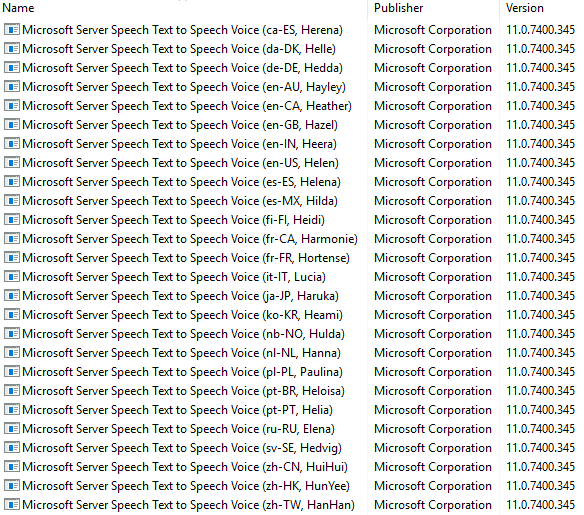Click the icon beside the fi-FI Heidi voice
This screenshot has height=515, width=584.
(x=12, y=219)
